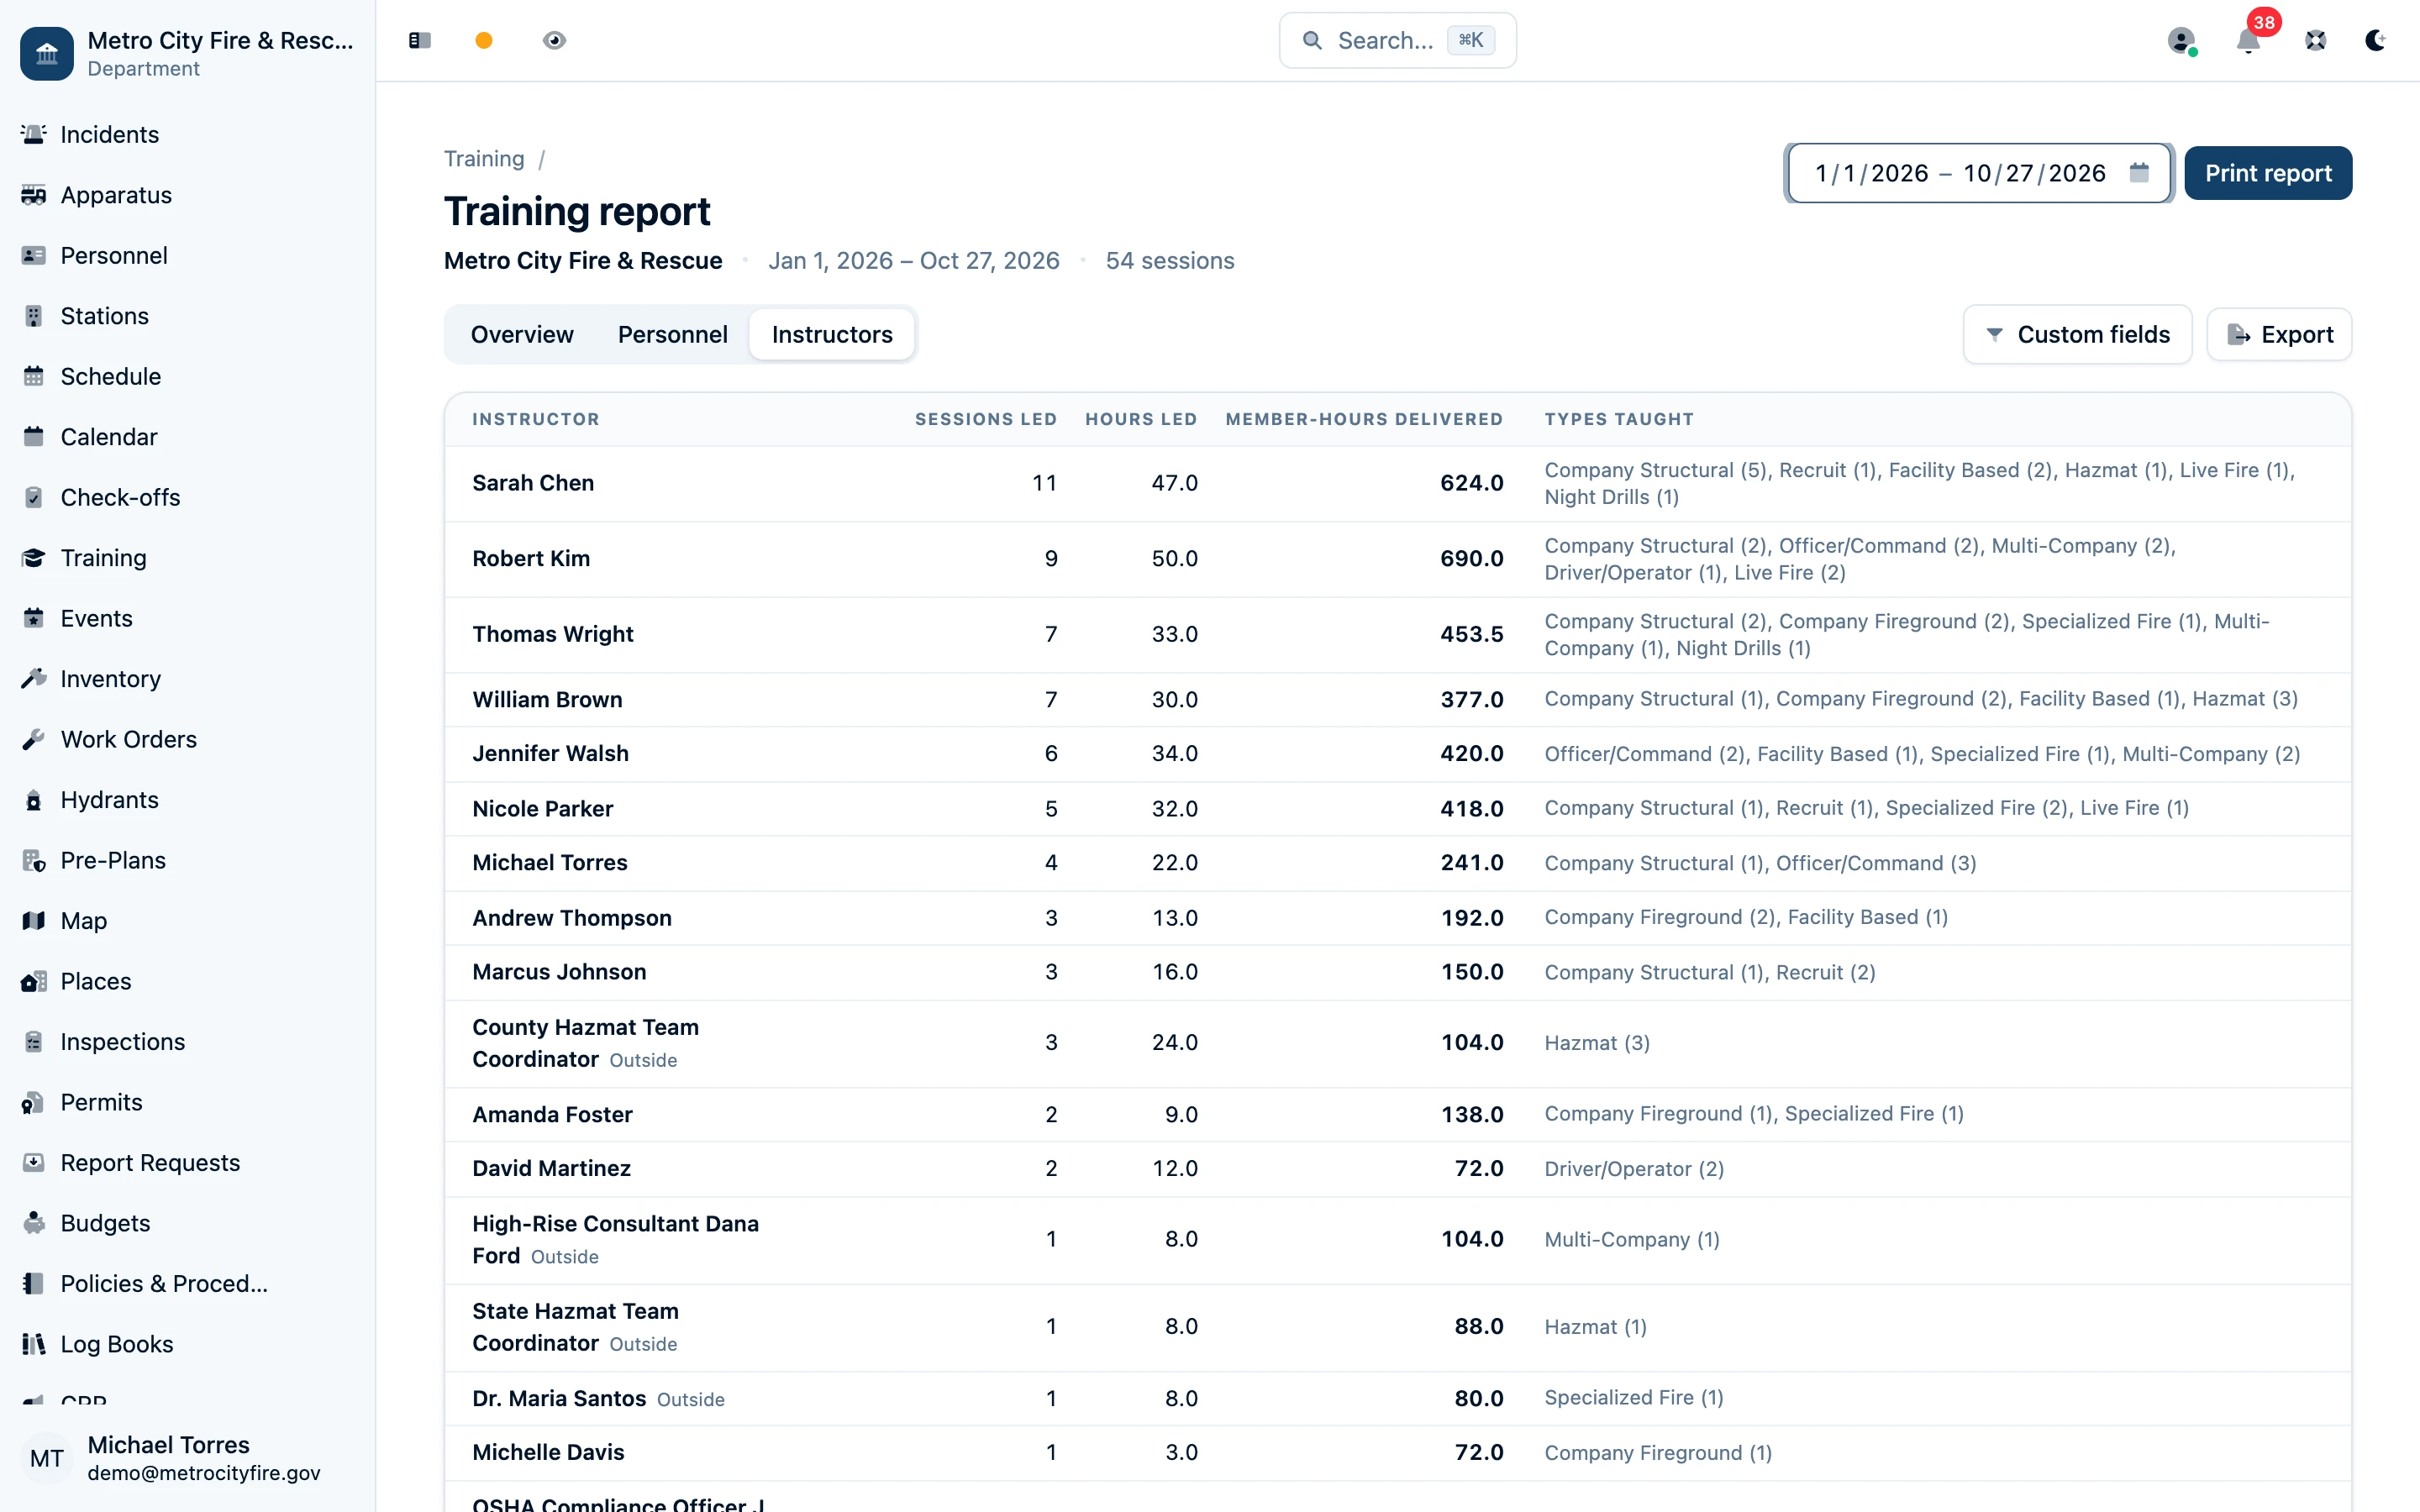Open the Map sidebar item
2420x1512 pixels.
[x=187, y=921]
